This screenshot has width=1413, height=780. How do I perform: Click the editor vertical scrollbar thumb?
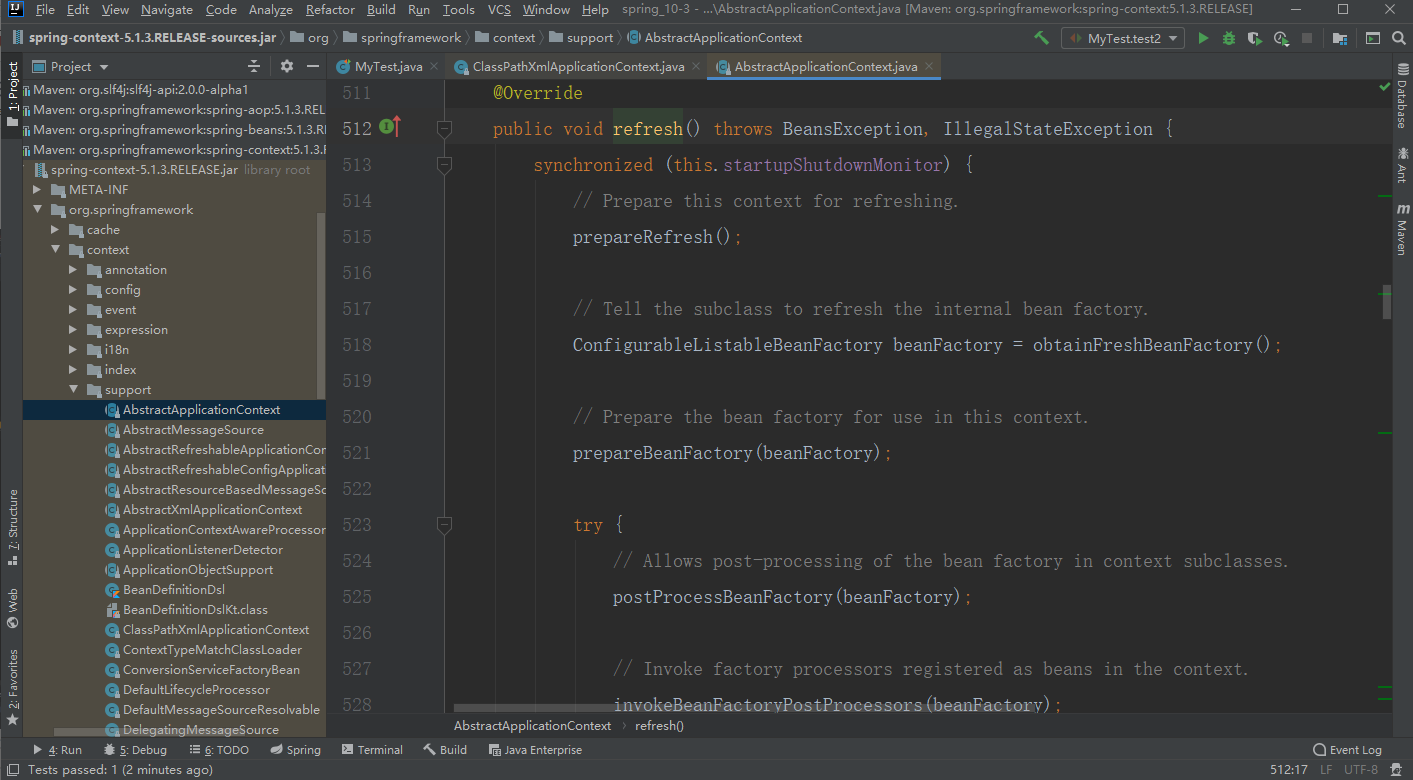click(1386, 301)
